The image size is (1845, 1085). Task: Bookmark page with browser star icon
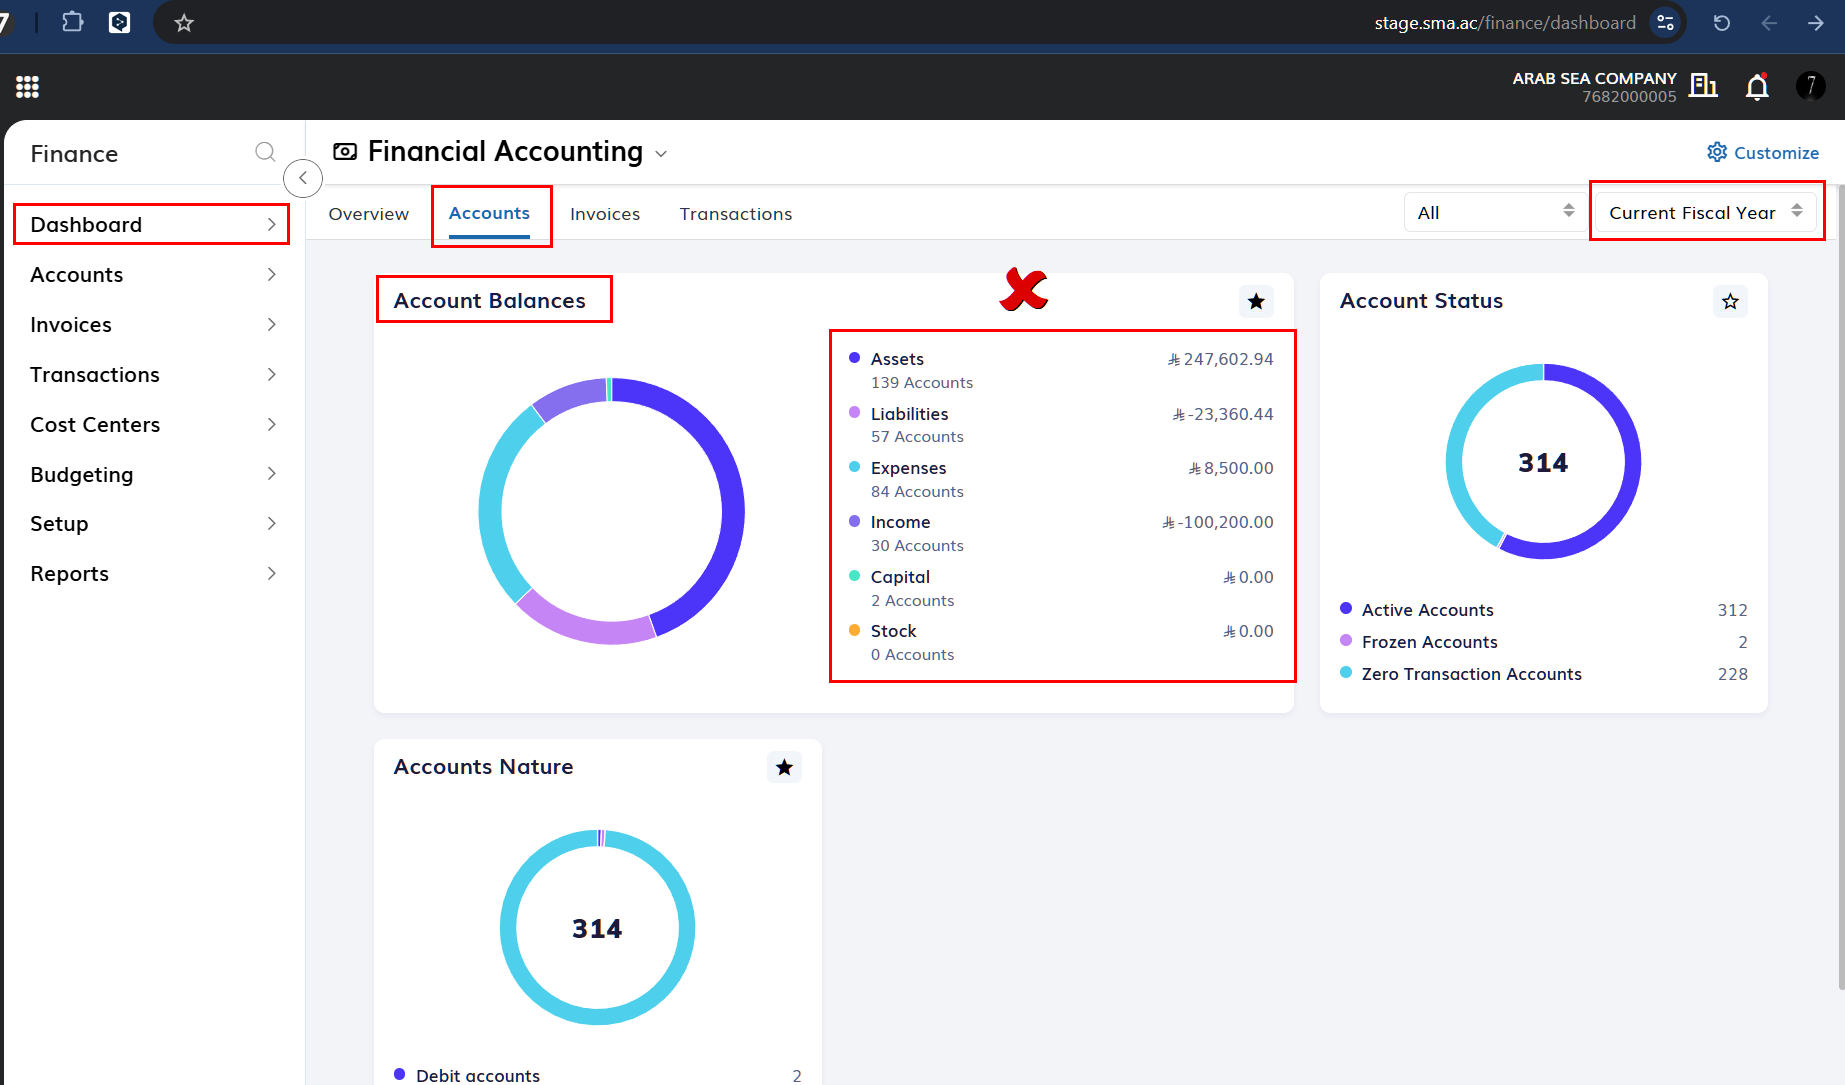184,23
